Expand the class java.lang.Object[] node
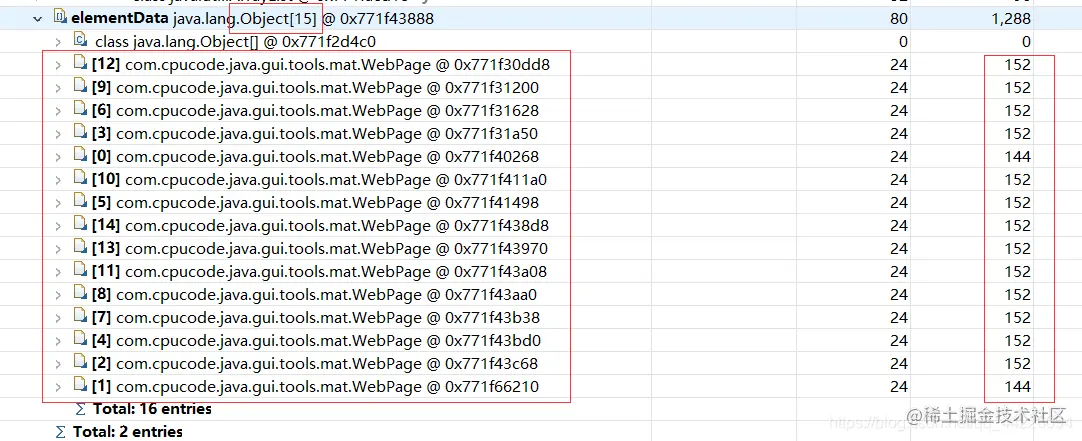The width and height of the screenshot is (1082, 441). [59, 41]
